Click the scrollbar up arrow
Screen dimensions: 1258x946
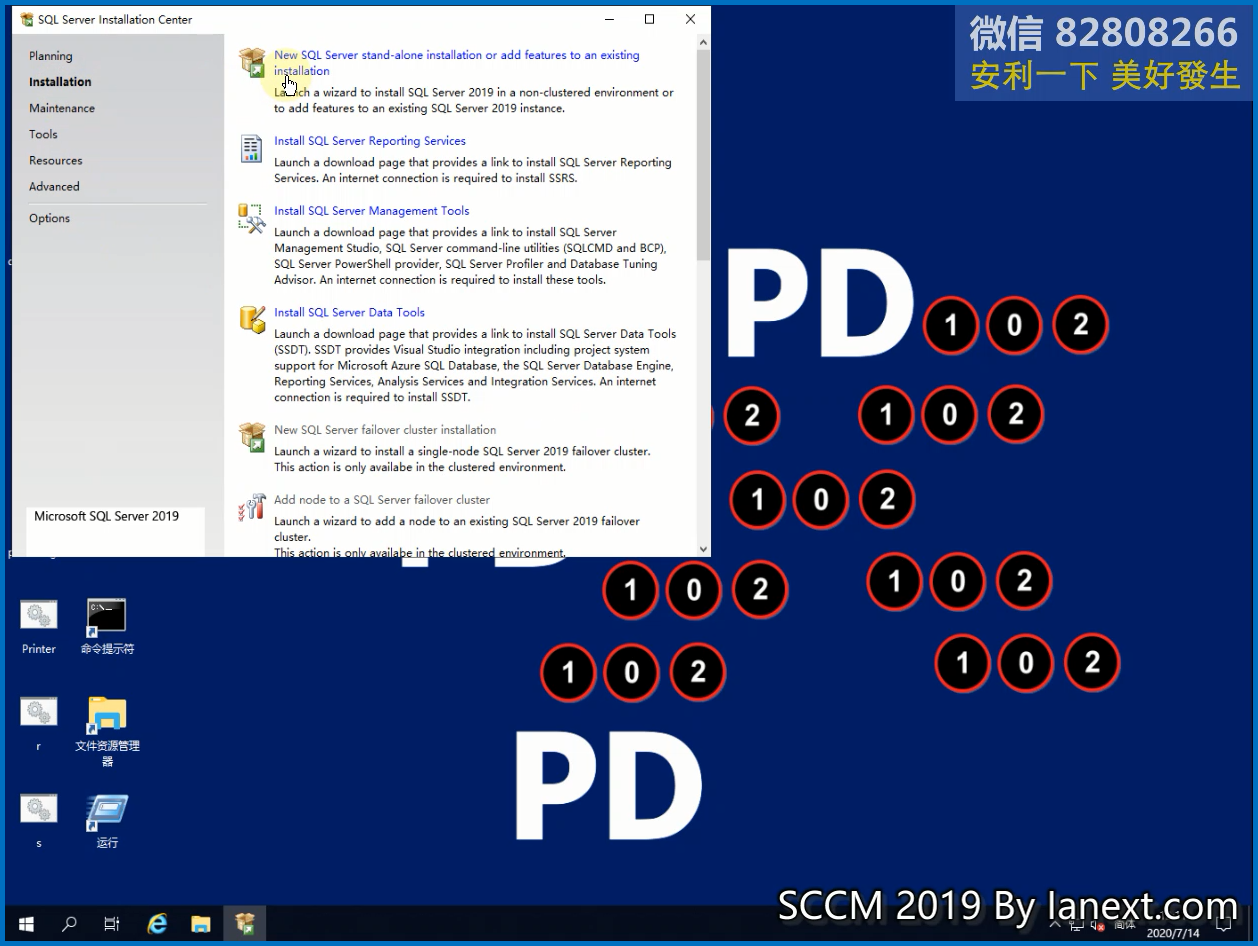click(x=703, y=43)
